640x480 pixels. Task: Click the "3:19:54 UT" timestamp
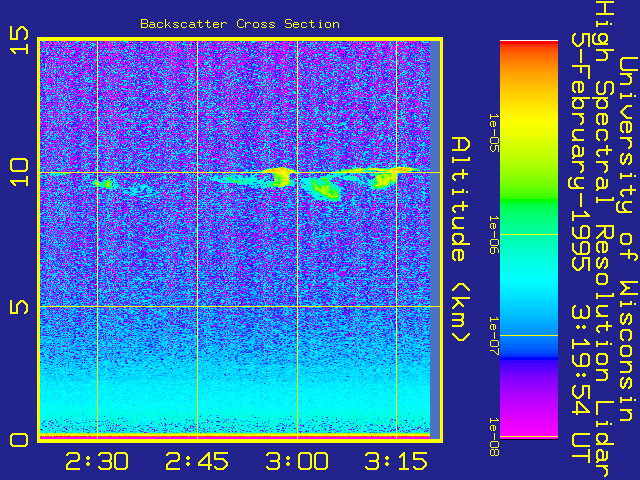pyautogui.click(x=580, y=384)
